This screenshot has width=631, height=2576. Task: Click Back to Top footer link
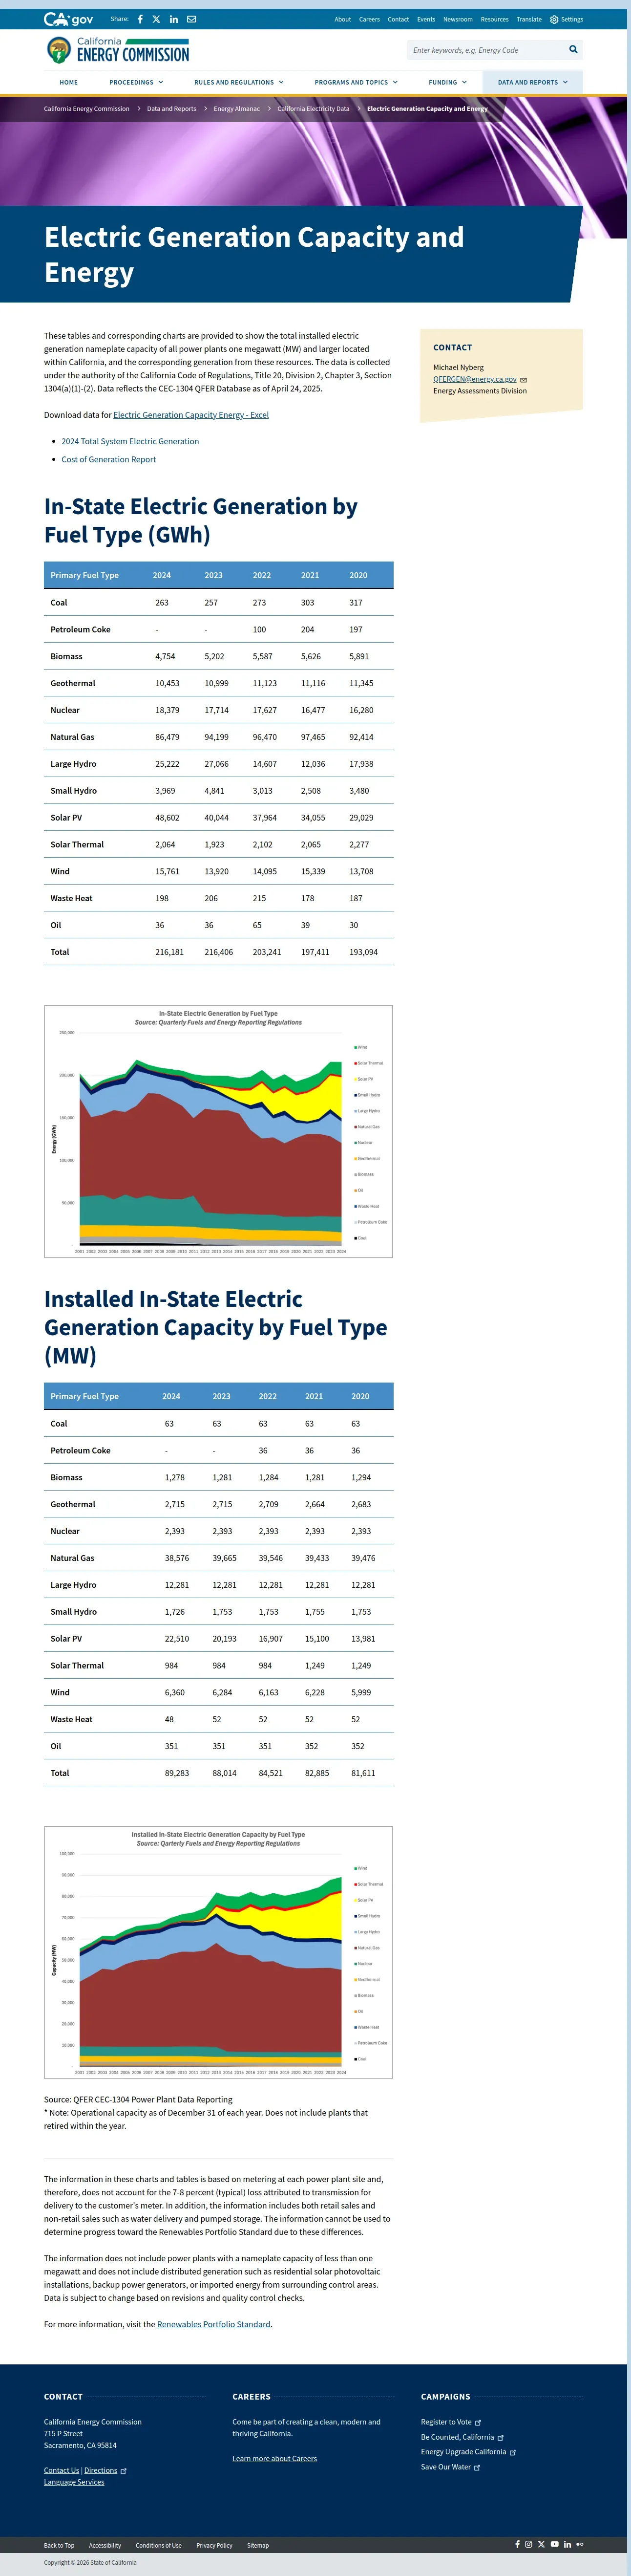click(59, 2545)
